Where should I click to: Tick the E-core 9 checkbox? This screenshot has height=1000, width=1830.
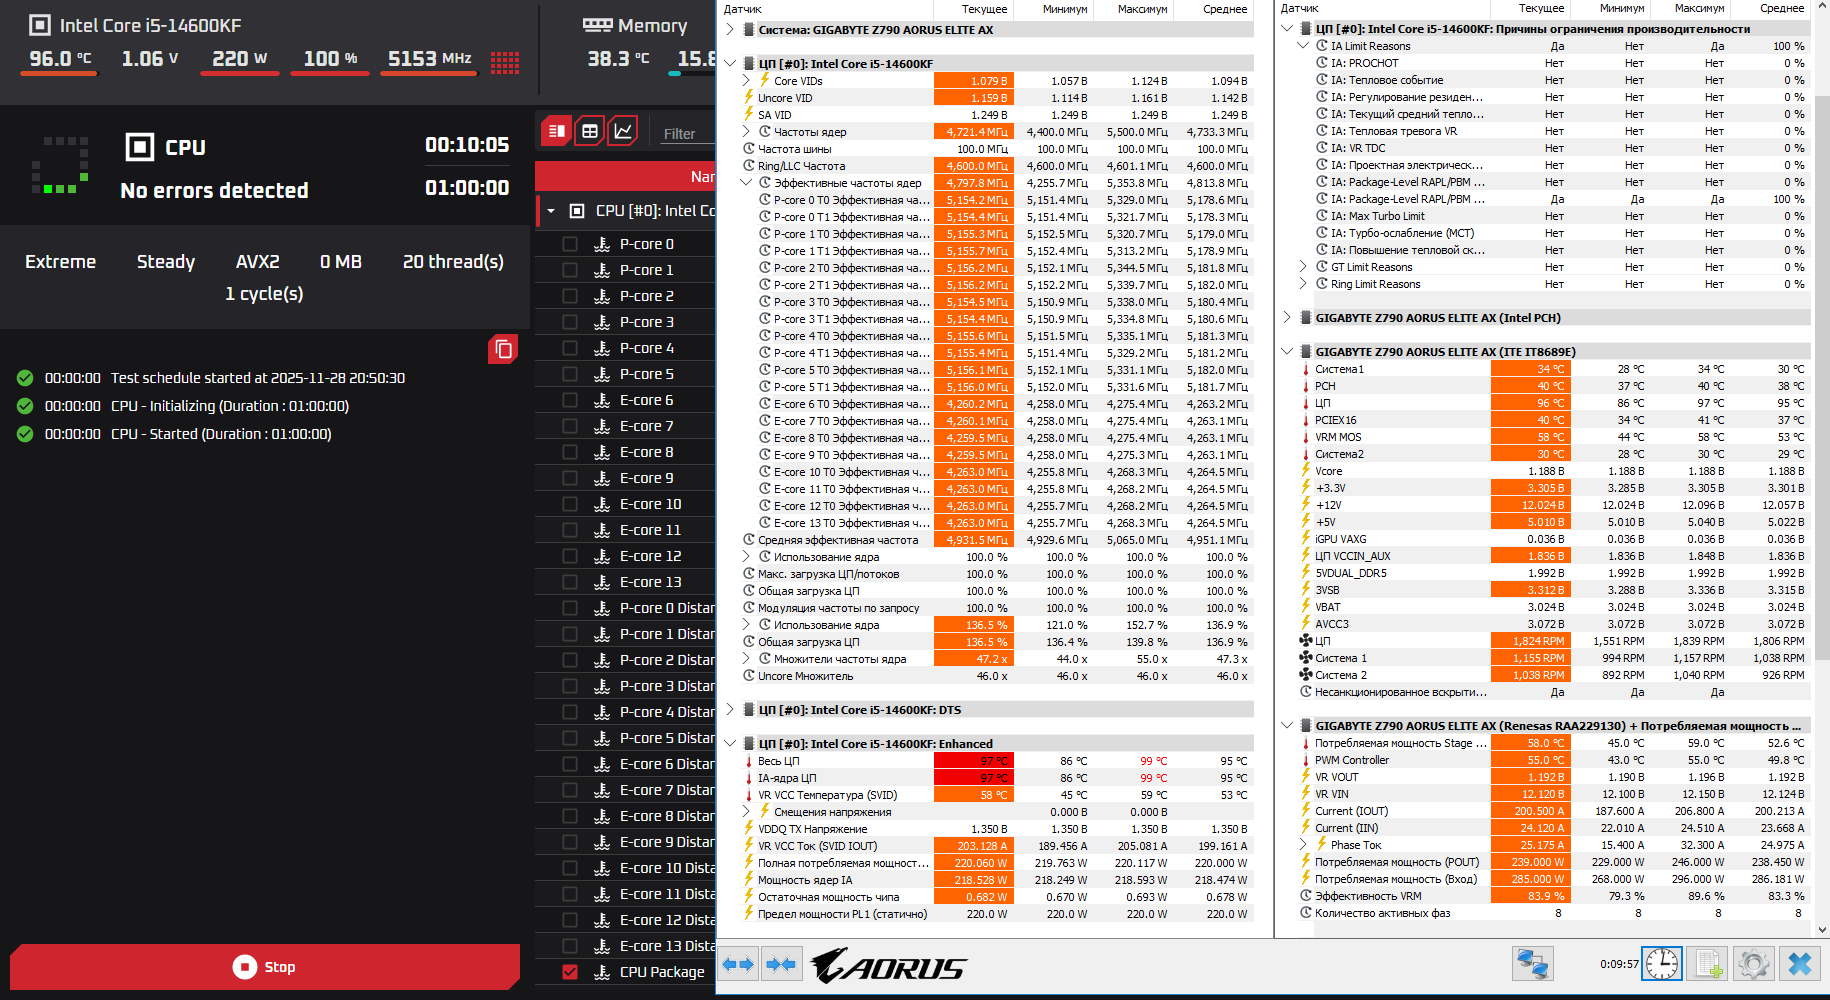[570, 478]
